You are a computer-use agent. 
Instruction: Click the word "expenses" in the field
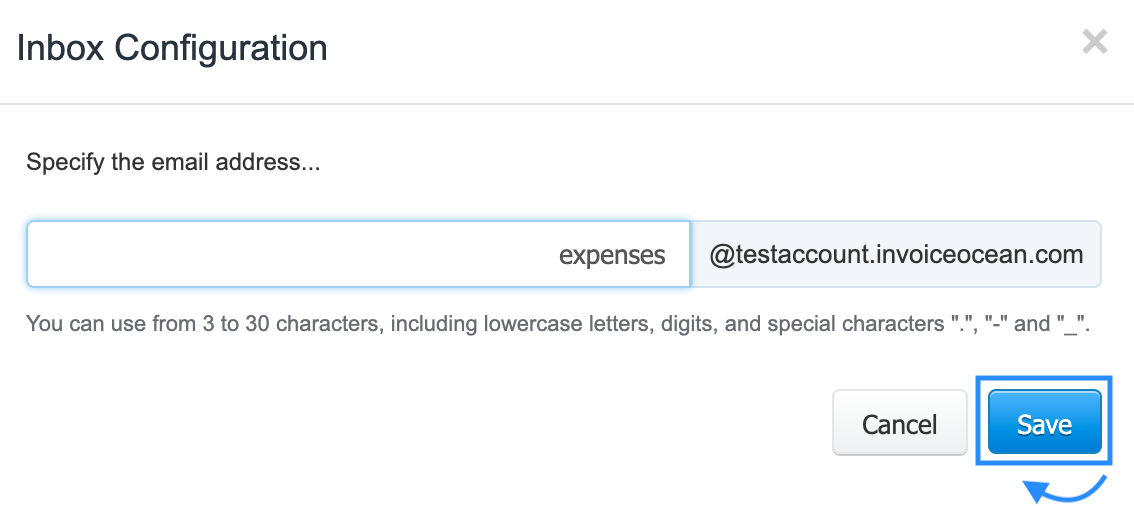tap(612, 255)
